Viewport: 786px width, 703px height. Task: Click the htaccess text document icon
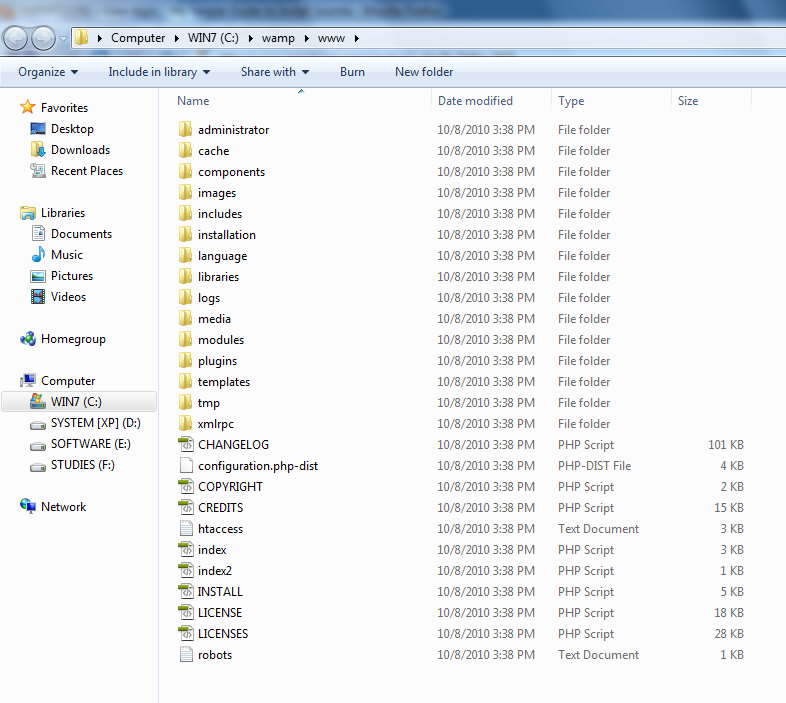(x=185, y=529)
